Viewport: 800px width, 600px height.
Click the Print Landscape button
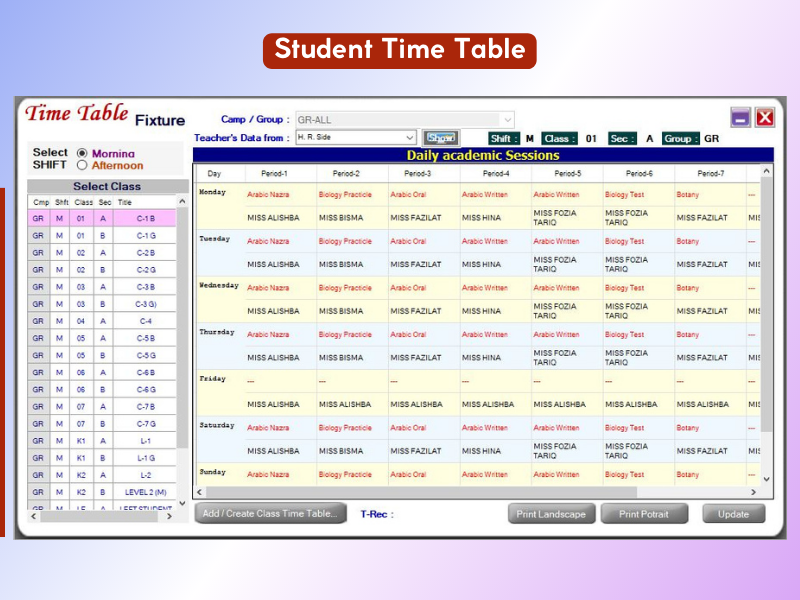coord(551,514)
